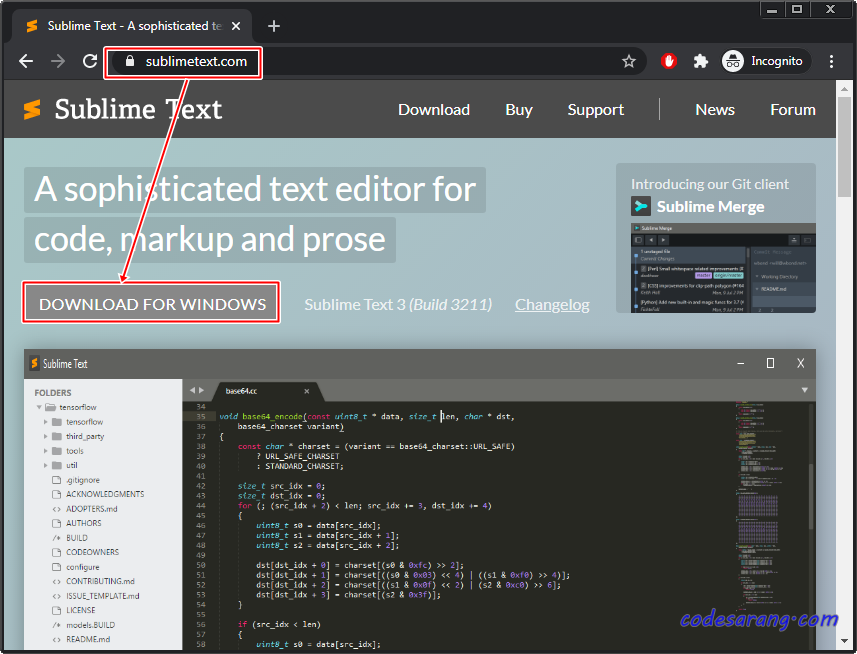The image size is (857, 654).
Task: Close the embedded Sublime Text window
Action: [x=800, y=363]
